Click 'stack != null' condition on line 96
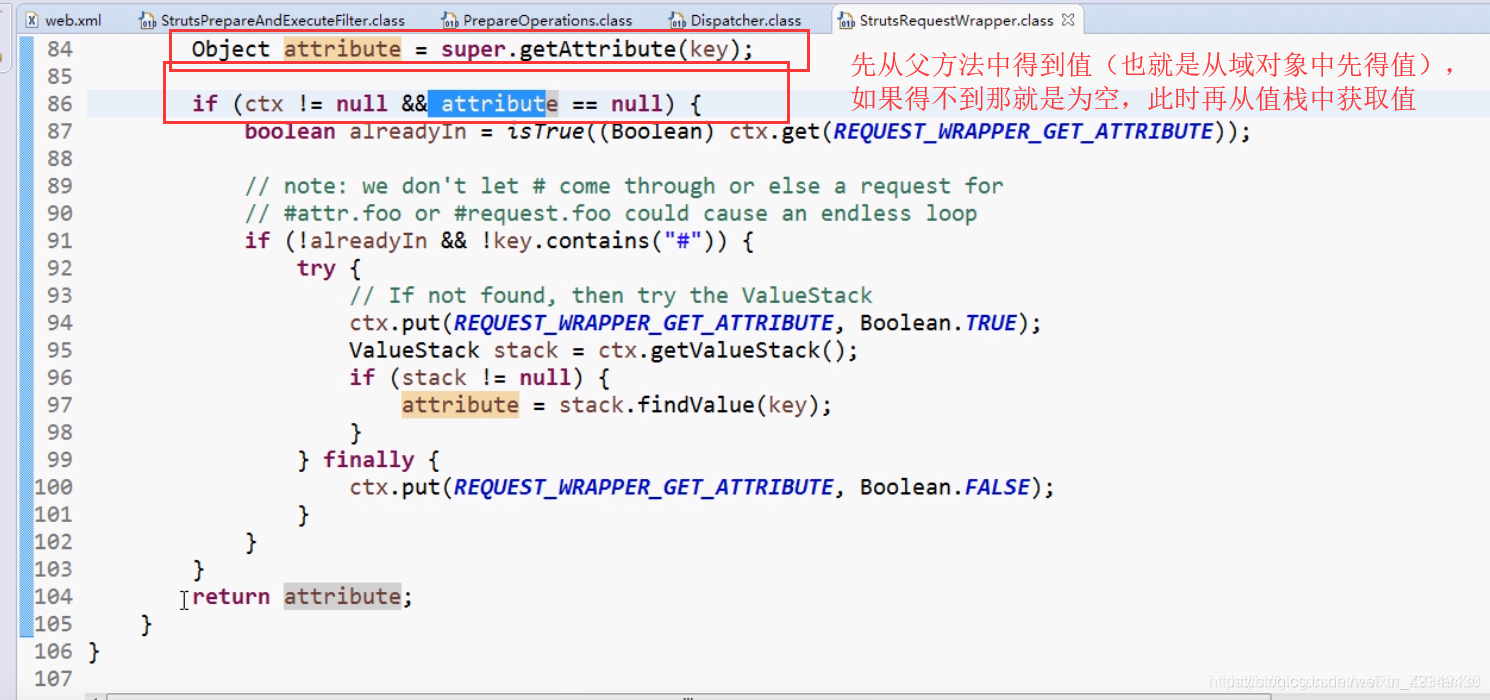Viewport: 1490px width, 700px height. [487, 377]
